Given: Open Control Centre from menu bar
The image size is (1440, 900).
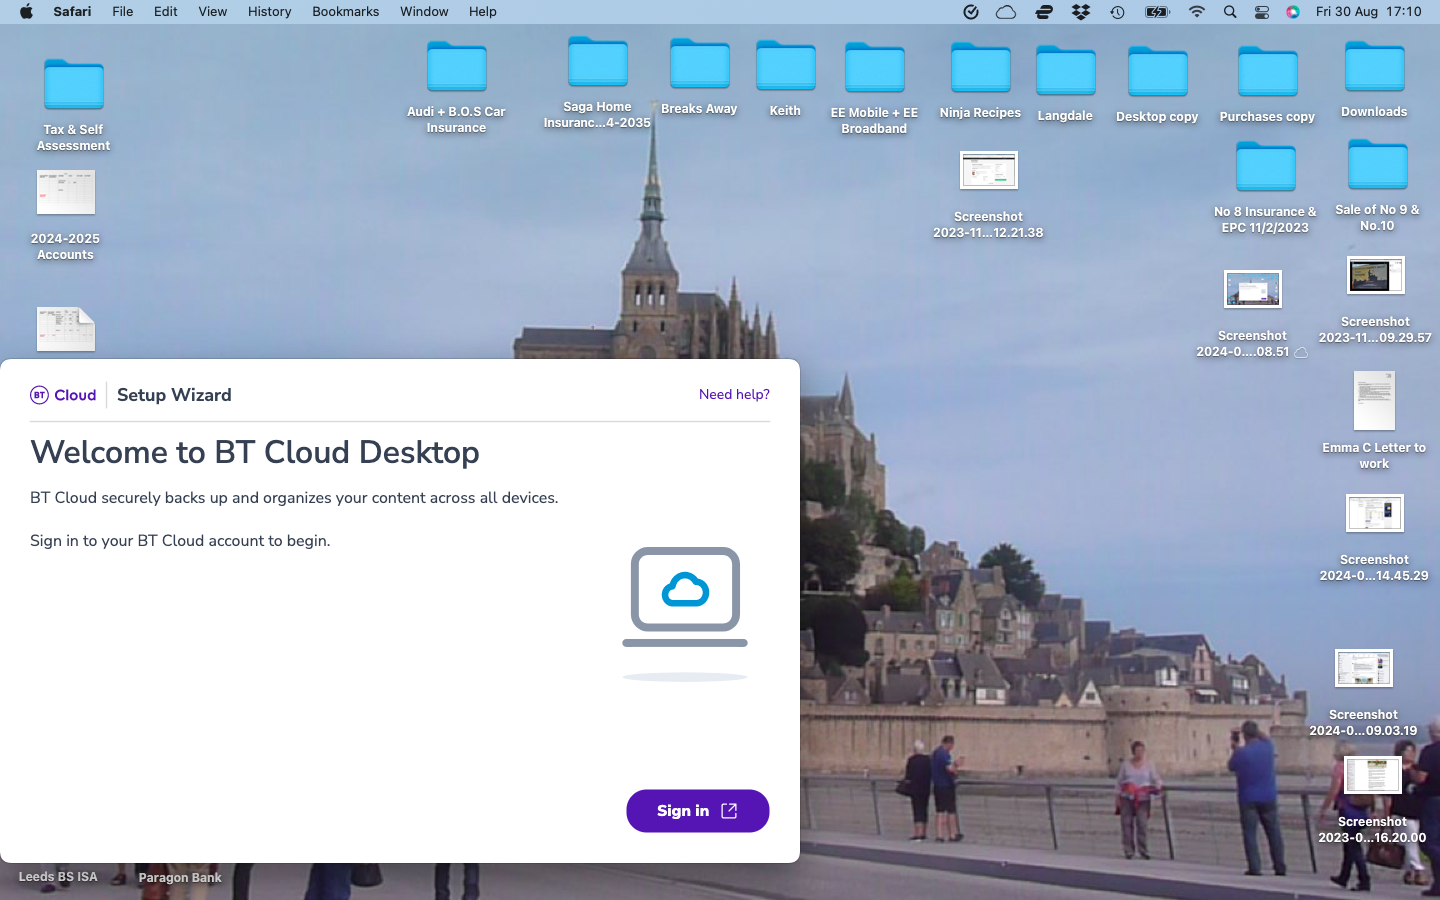Looking at the screenshot, I should [1262, 12].
